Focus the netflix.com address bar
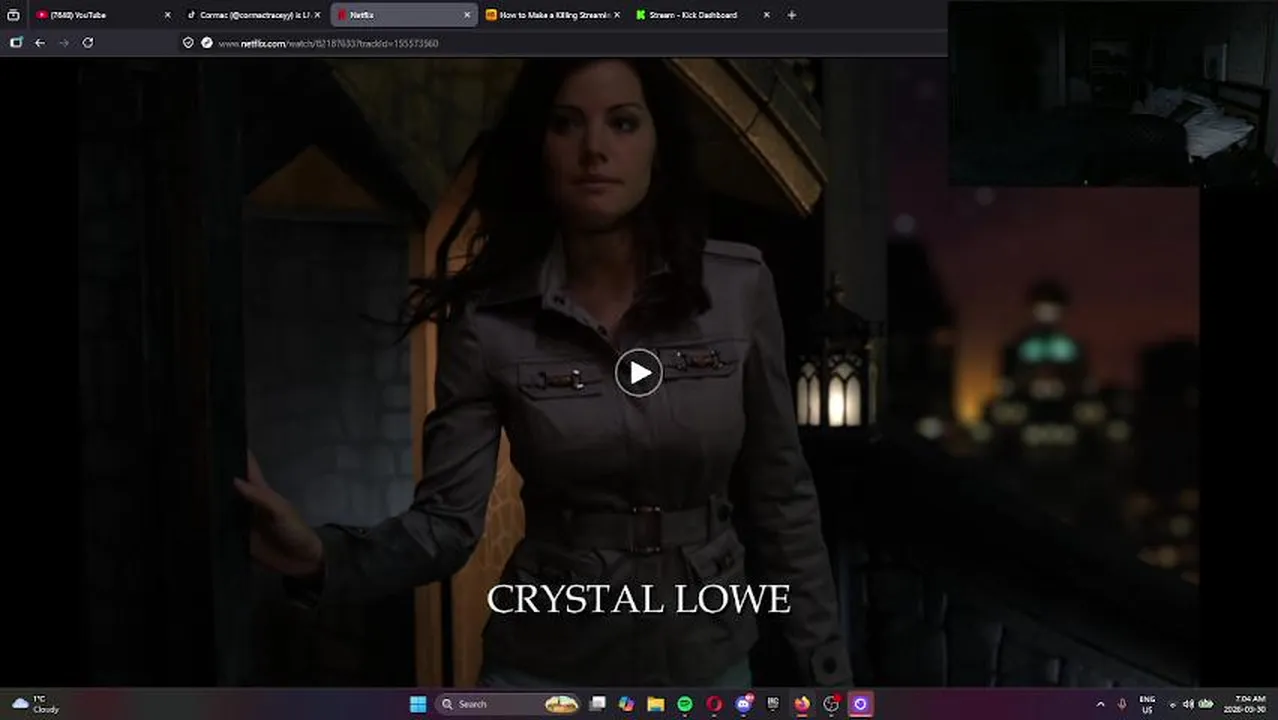Image resolution: width=1278 pixels, height=720 pixels. click(x=560, y=43)
